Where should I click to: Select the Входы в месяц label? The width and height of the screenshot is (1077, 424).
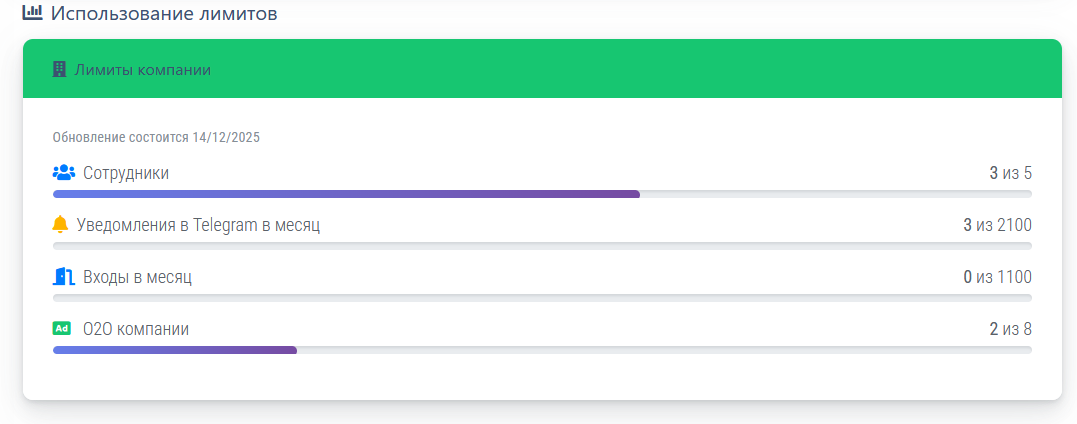point(137,277)
